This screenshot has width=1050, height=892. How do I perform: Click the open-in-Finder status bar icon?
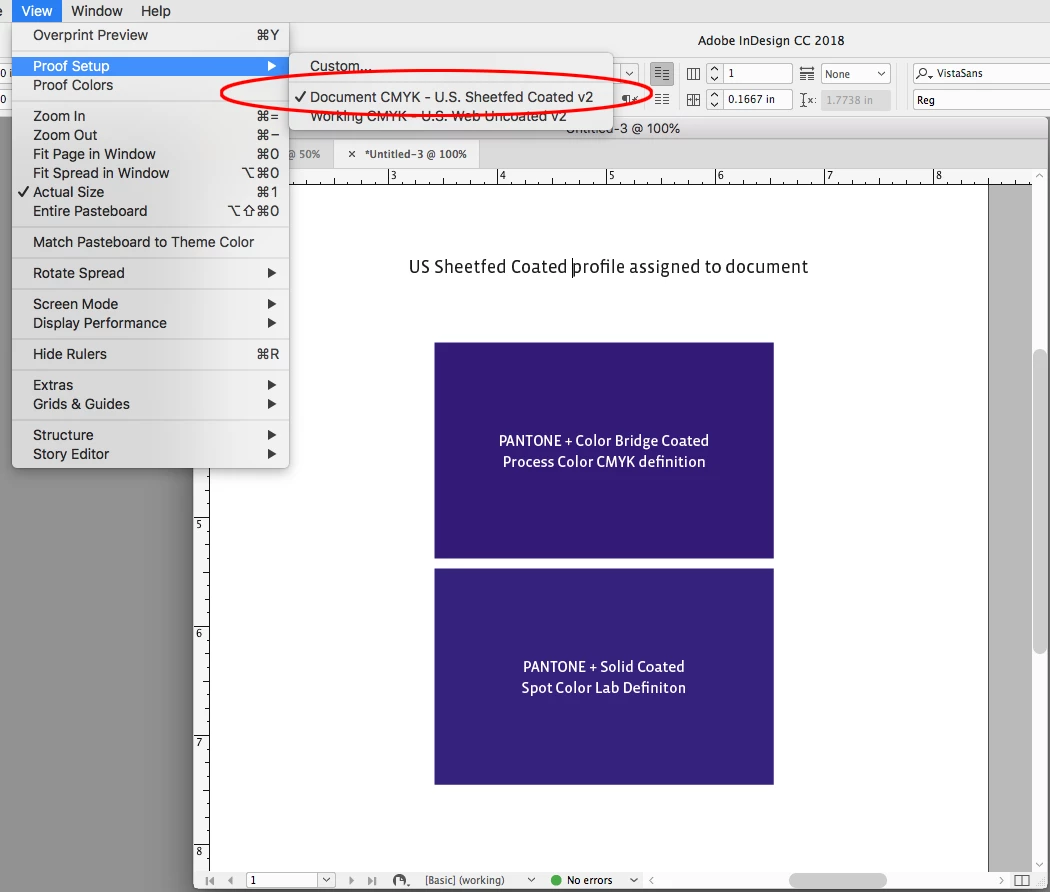400,880
